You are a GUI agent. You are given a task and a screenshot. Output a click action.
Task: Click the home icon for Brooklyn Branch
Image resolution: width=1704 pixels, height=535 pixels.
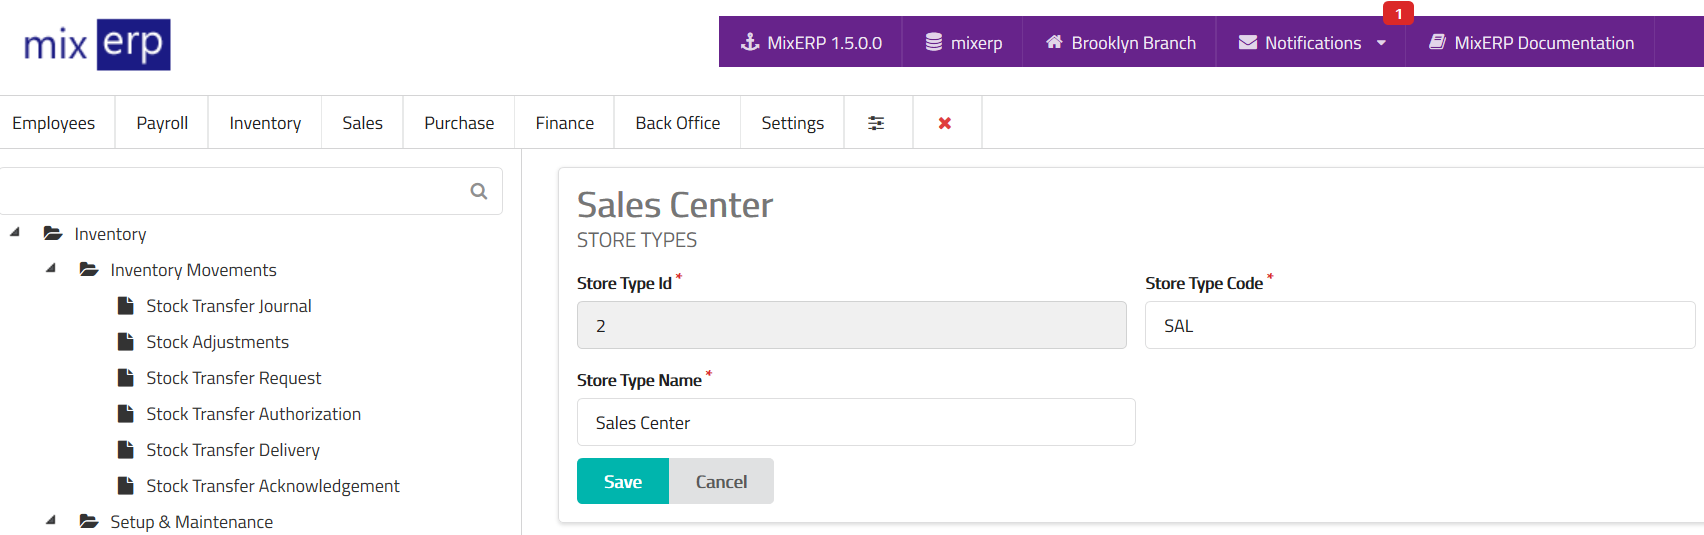pyautogui.click(x=1054, y=42)
